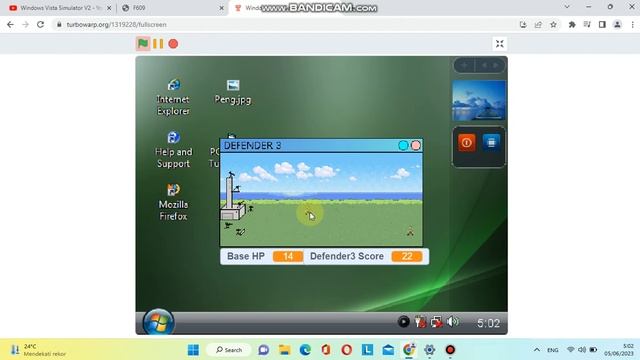The image size is (640, 360).
Task: Open the Chrome extensions puzzle icon
Action: point(572,24)
